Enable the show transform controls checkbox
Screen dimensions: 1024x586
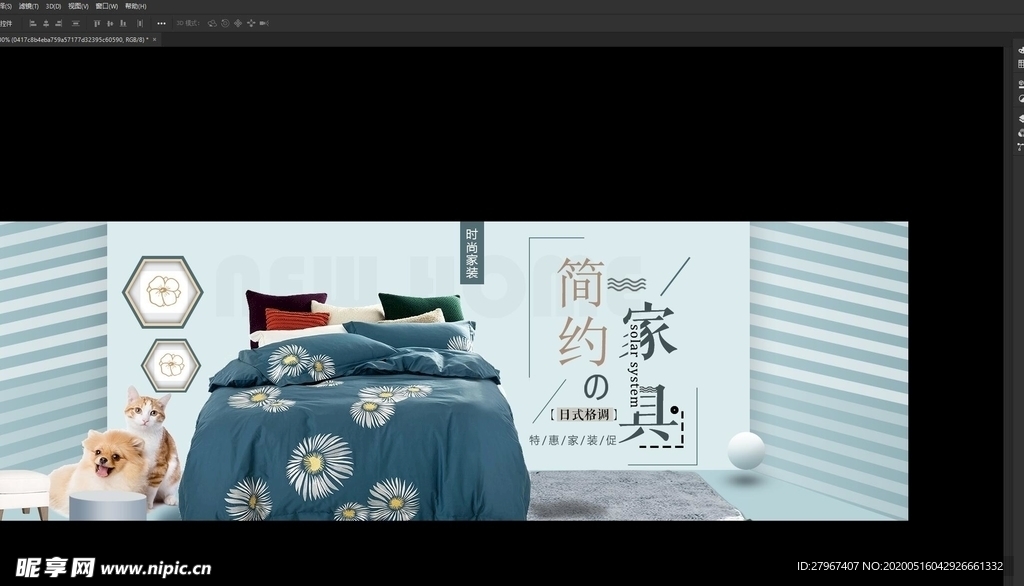click(8, 22)
